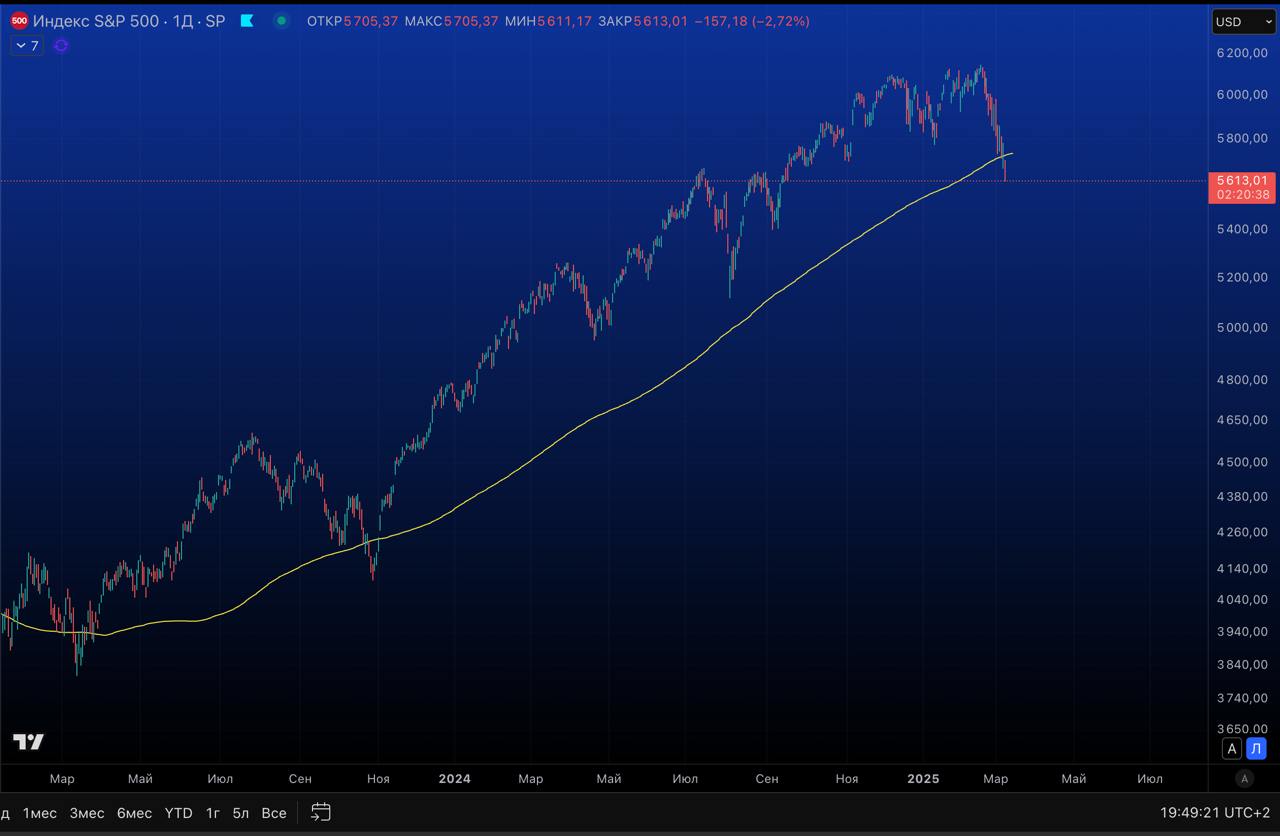
Task: Select the Все time range
Action: [x=274, y=813]
